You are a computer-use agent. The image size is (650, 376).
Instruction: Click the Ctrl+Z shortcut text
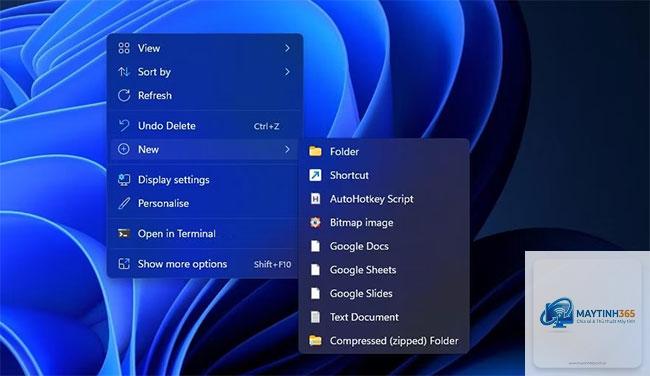(267, 126)
